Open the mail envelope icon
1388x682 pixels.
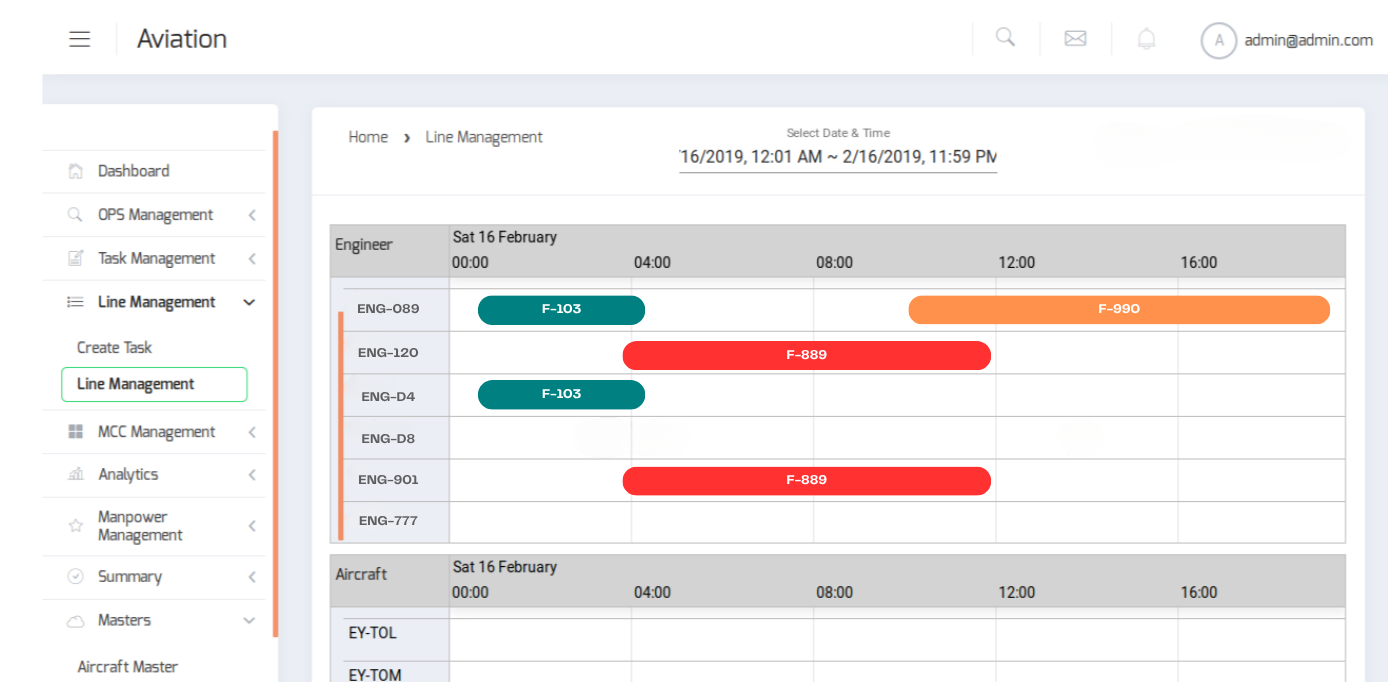click(1075, 39)
